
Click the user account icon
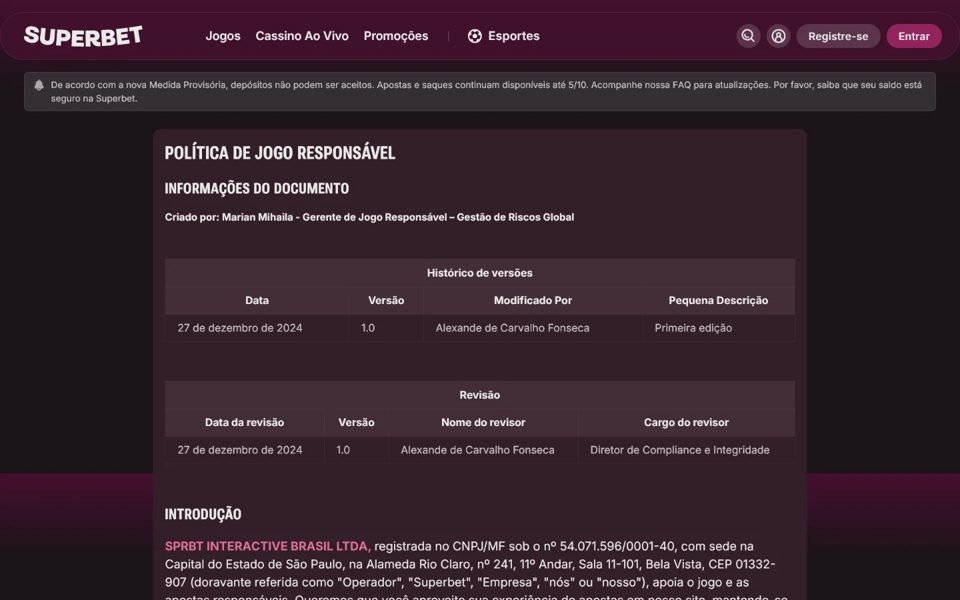pos(778,36)
